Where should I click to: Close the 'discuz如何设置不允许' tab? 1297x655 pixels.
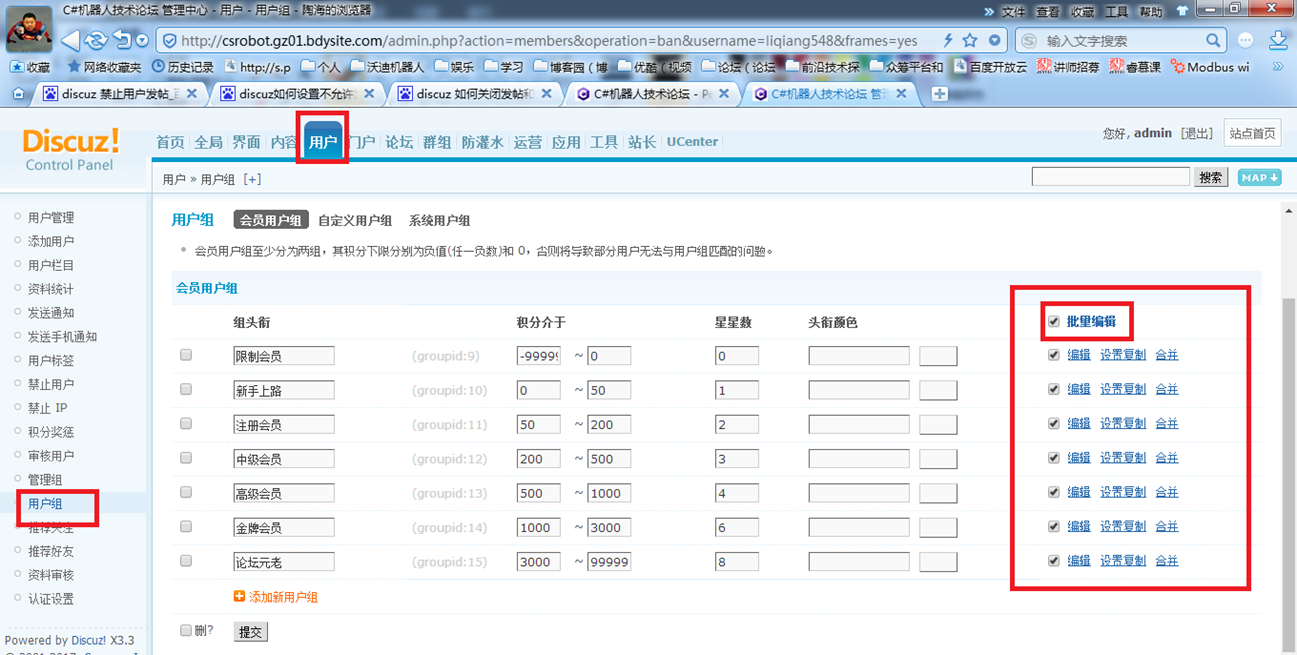370,94
